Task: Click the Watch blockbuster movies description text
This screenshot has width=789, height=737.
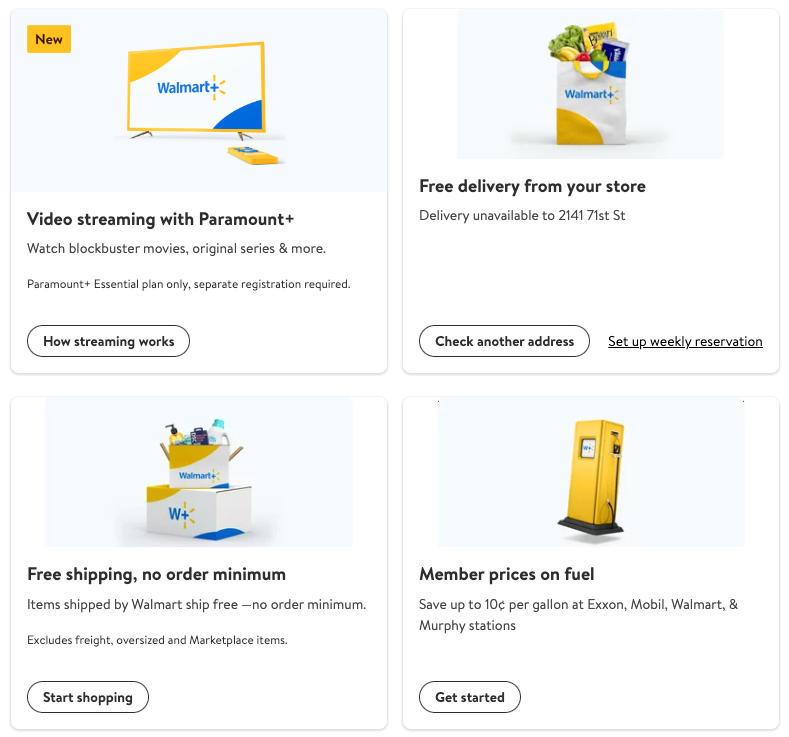Action: [x=176, y=248]
